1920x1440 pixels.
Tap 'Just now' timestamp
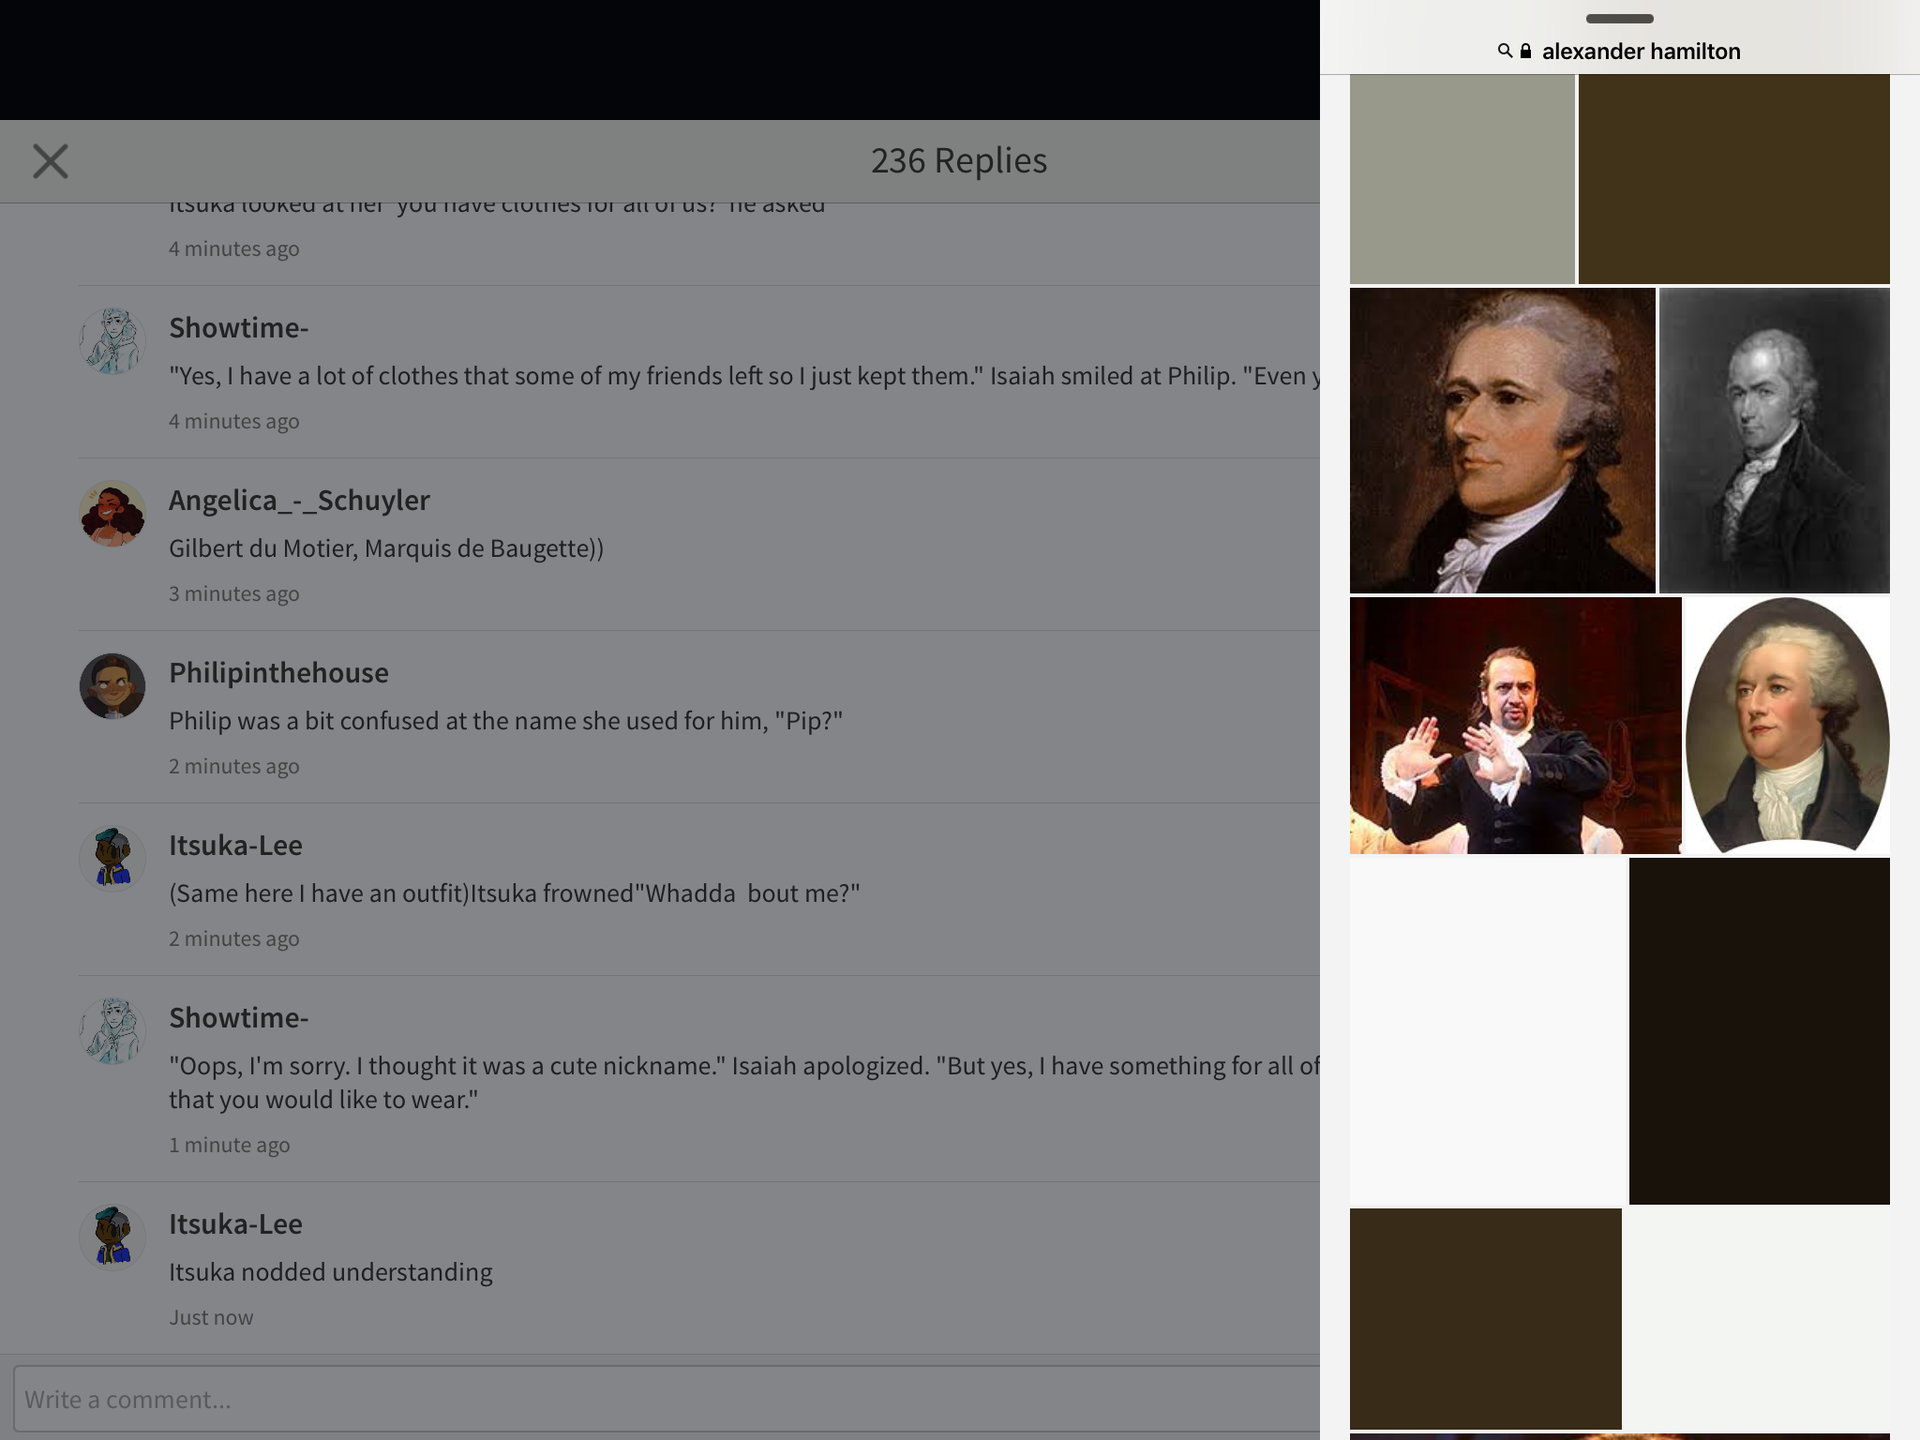click(211, 1317)
